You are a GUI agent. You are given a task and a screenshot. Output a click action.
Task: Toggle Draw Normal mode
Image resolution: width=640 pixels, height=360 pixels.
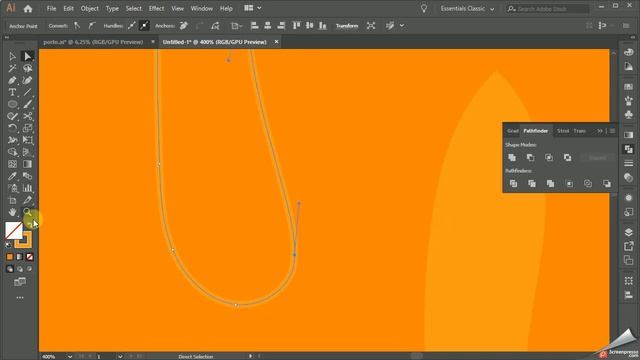[10, 269]
